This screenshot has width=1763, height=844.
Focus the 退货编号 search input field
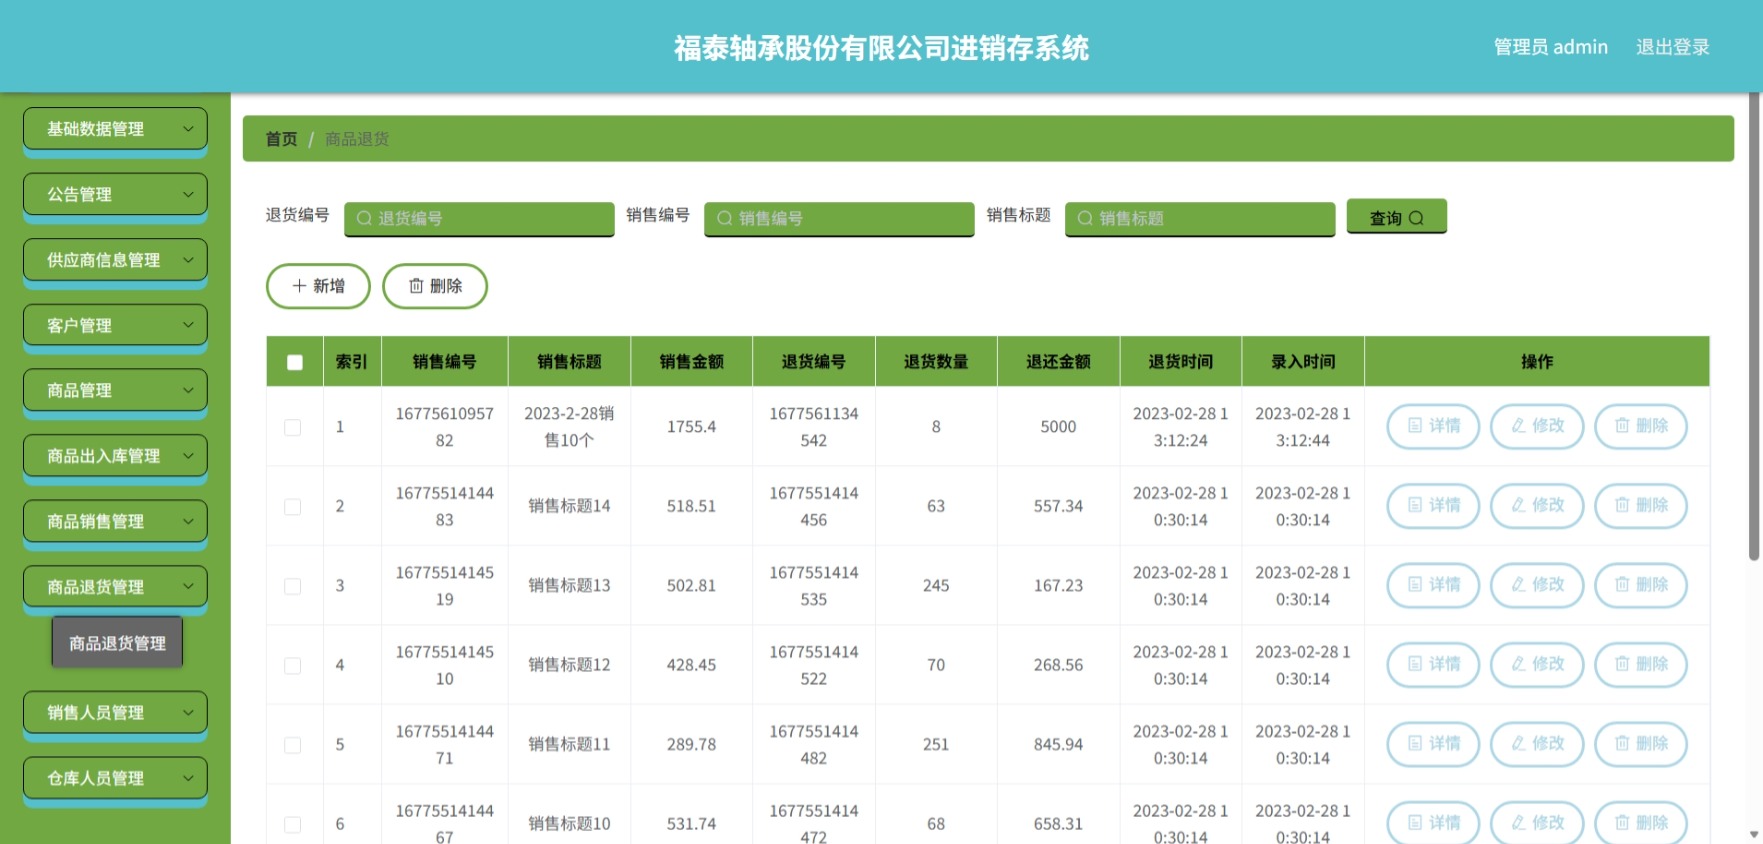point(479,218)
